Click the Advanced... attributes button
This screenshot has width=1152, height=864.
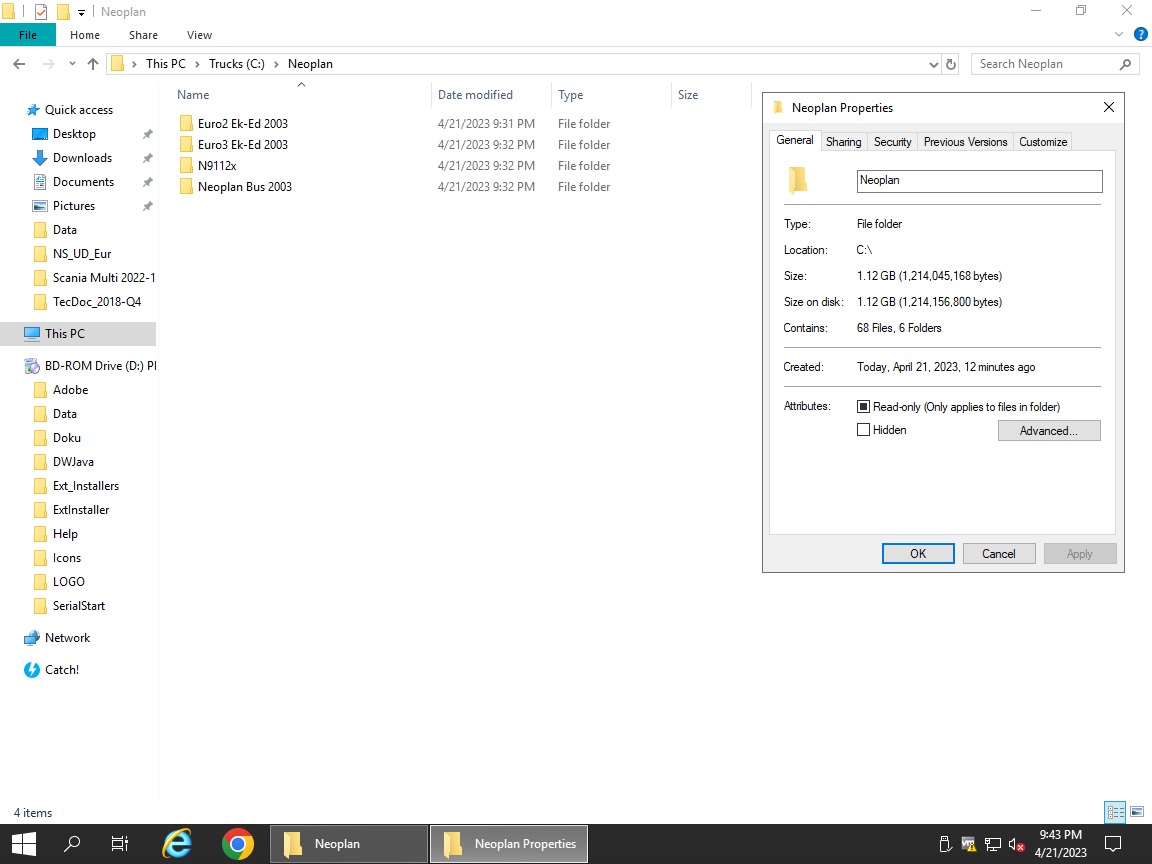[x=1048, y=431]
